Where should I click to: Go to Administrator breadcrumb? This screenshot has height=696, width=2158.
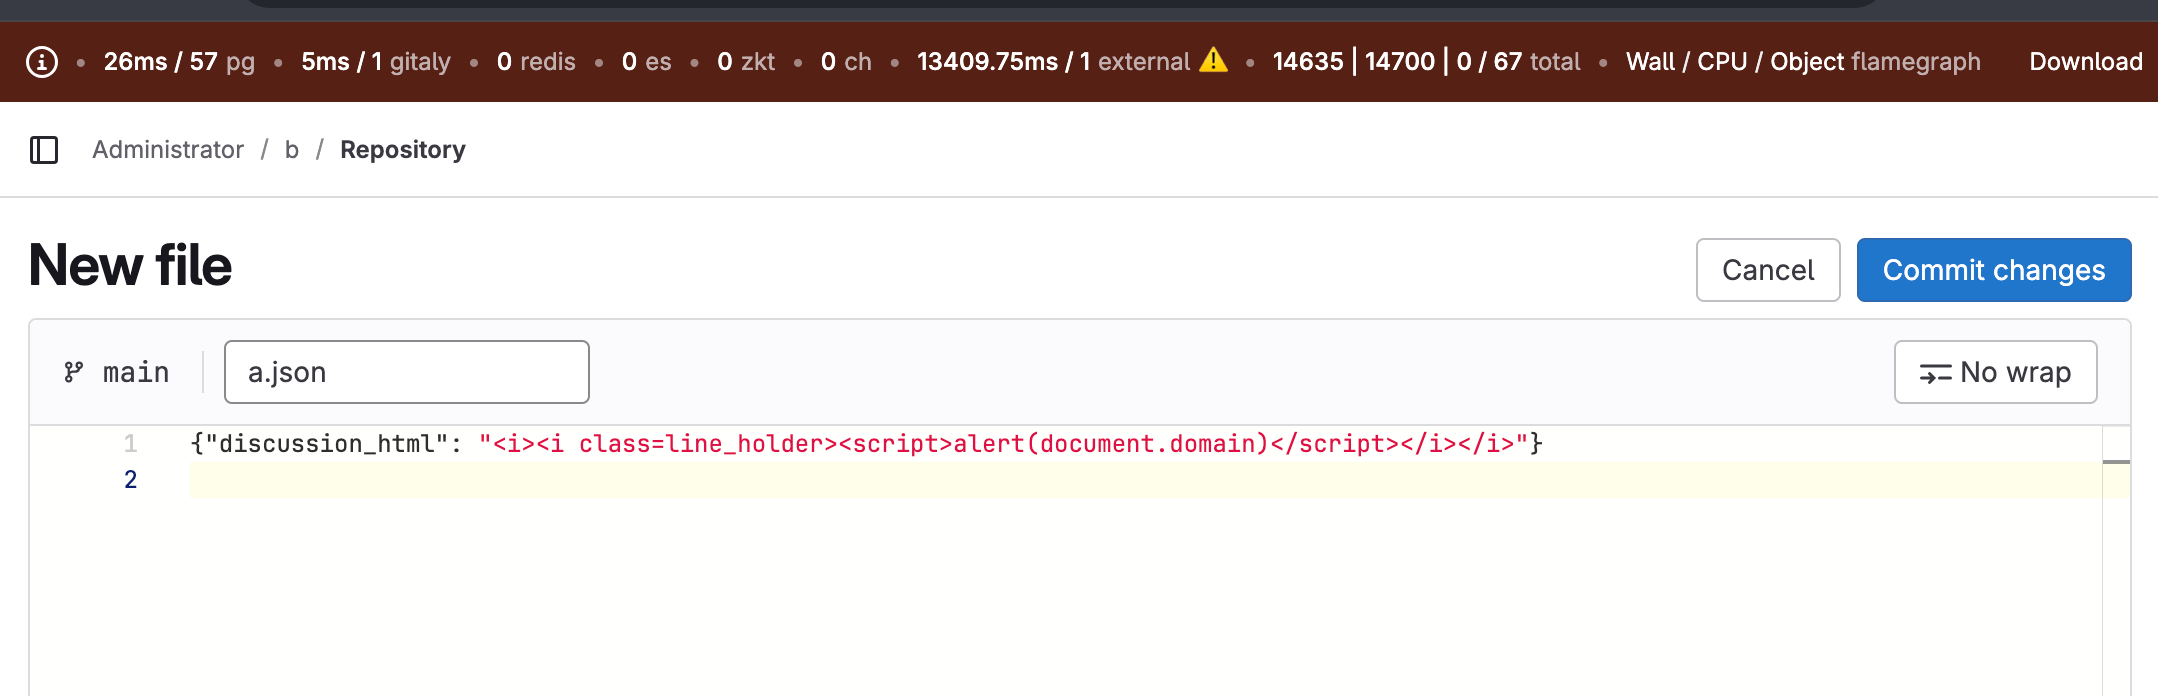click(x=168, y=150)
